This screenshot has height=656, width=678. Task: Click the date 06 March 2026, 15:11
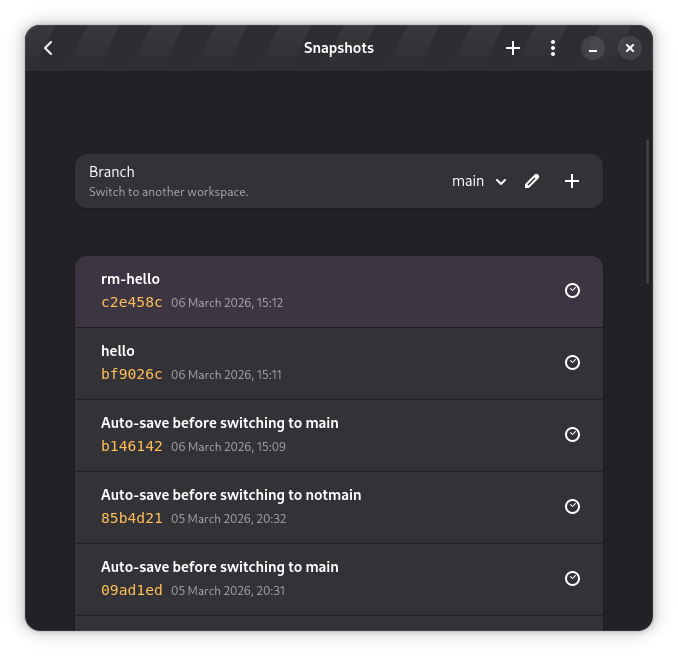click(226, 375)
